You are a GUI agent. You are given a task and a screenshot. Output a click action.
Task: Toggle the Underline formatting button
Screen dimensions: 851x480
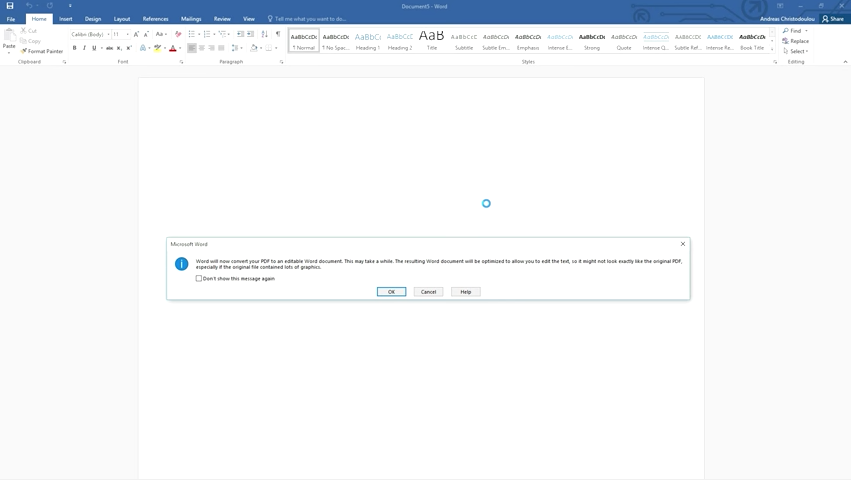[94, 48]
